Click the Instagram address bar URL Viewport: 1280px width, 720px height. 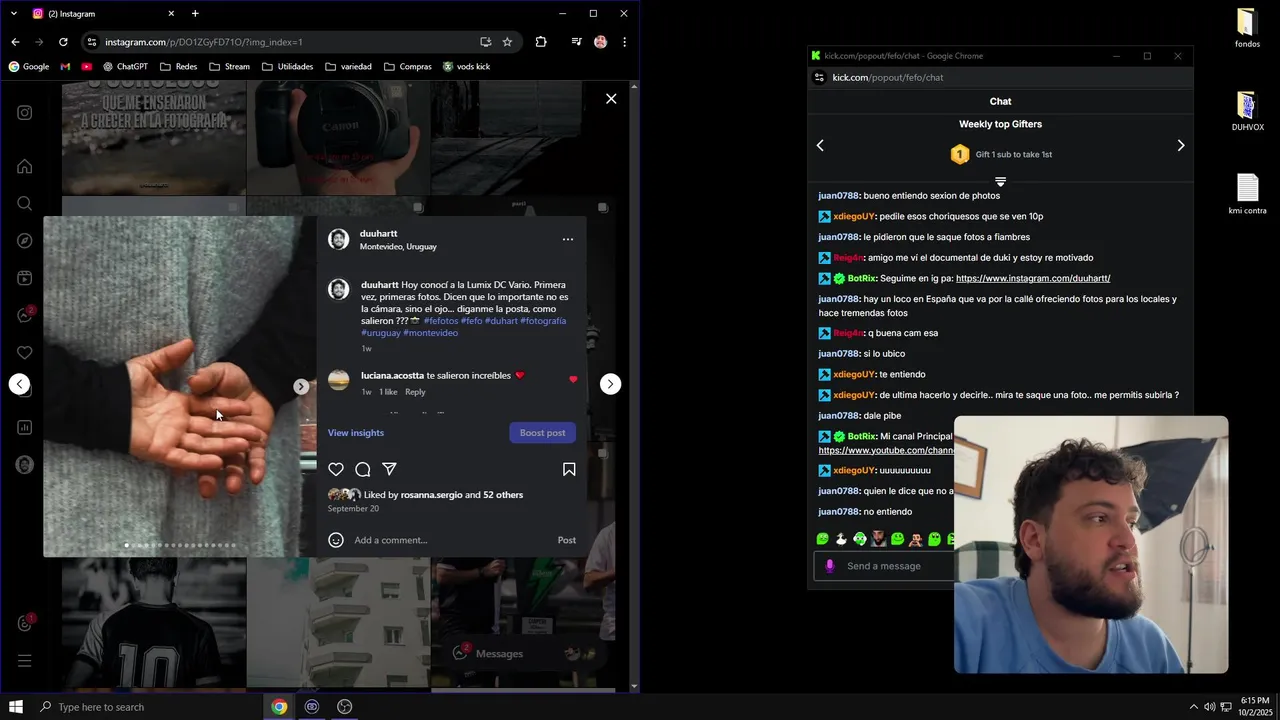(x=204, y=42)
